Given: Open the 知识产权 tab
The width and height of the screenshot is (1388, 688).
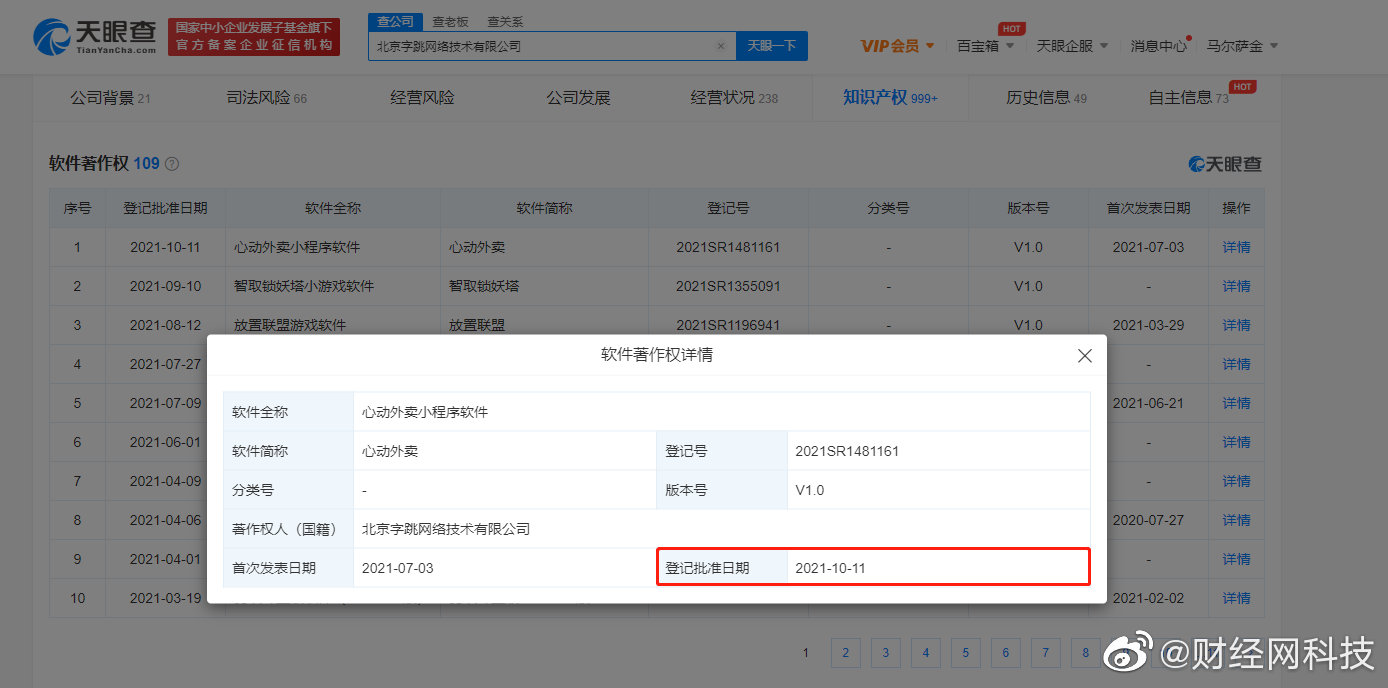Looking at the screenshot, I should point(890,98).
